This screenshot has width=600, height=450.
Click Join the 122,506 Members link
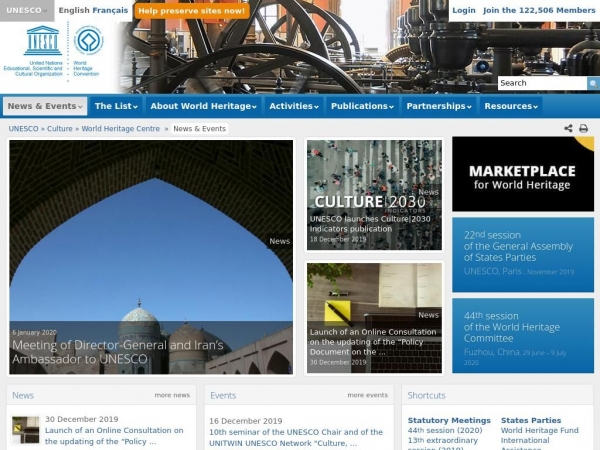click(x=539, y=10)
